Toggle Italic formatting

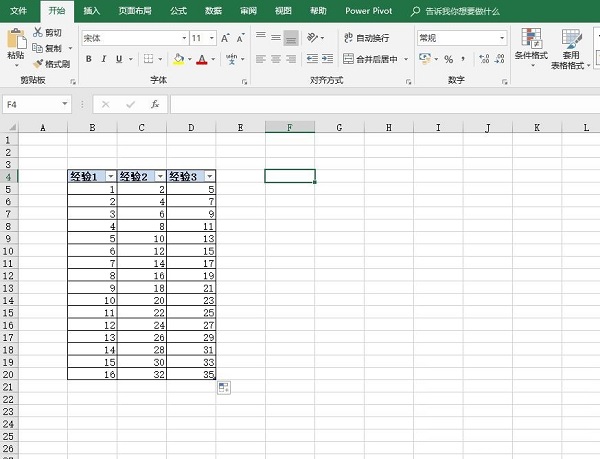[103, 59]
